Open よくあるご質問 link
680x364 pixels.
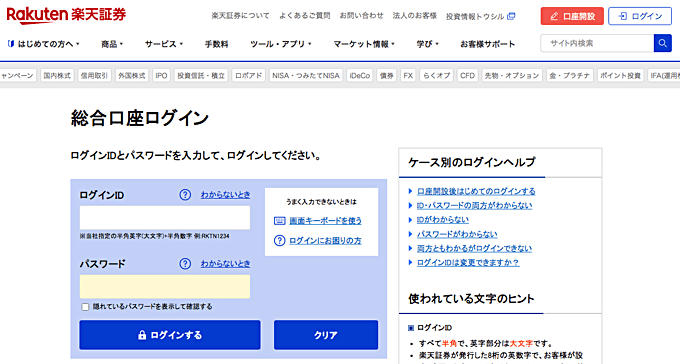(x=304, y=16)
